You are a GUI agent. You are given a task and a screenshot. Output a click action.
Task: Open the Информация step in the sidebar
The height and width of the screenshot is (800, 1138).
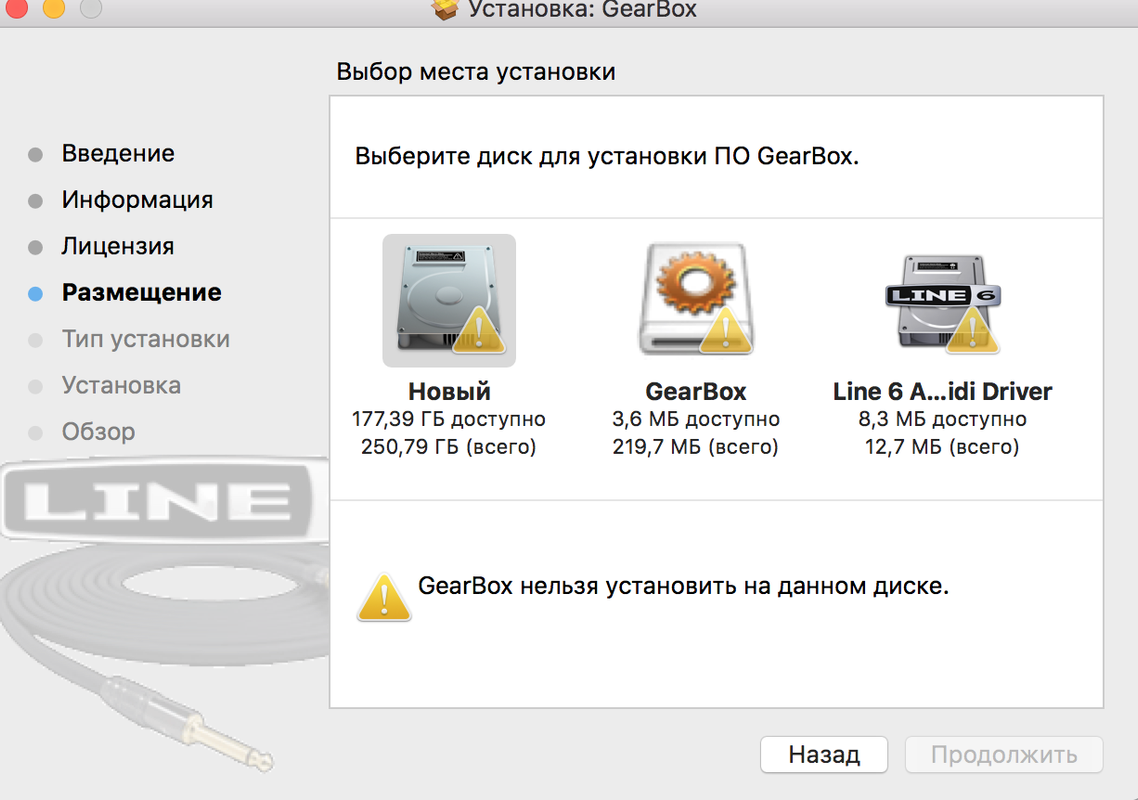click(137, 200)
